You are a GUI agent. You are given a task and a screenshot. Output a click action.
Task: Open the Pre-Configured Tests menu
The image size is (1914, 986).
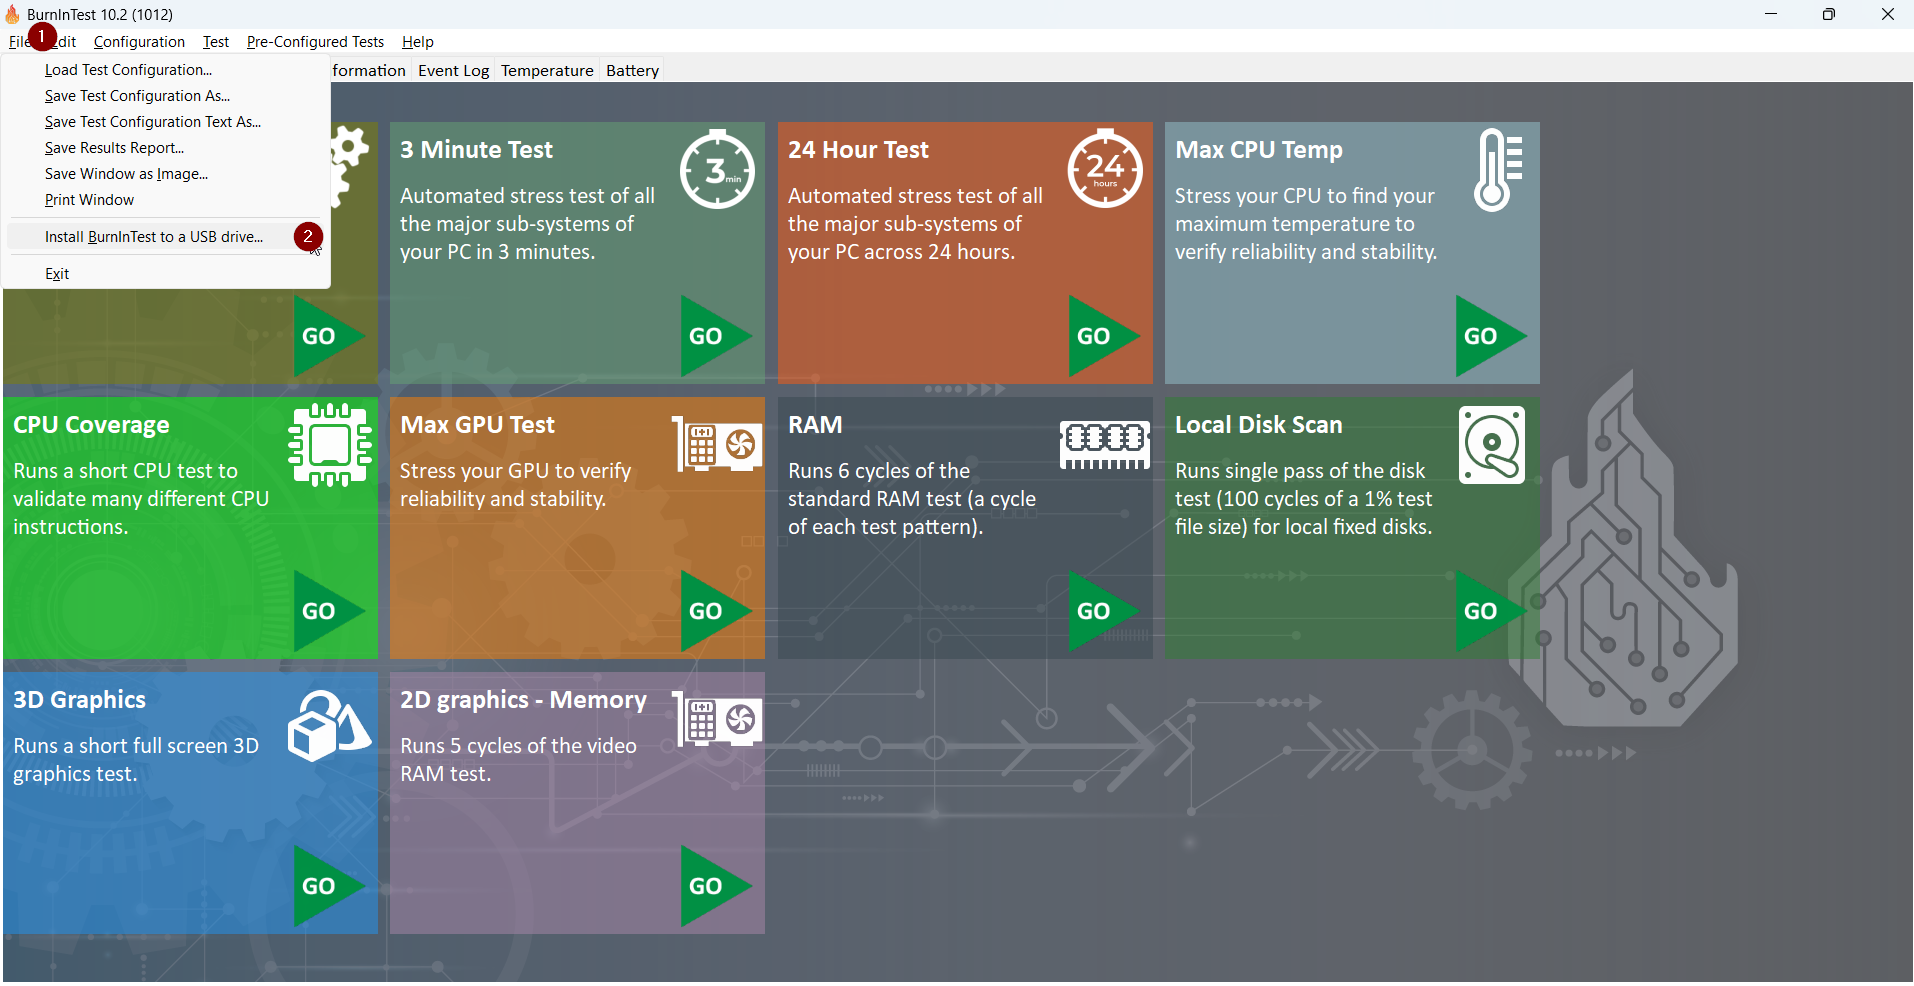coord(315,42)
